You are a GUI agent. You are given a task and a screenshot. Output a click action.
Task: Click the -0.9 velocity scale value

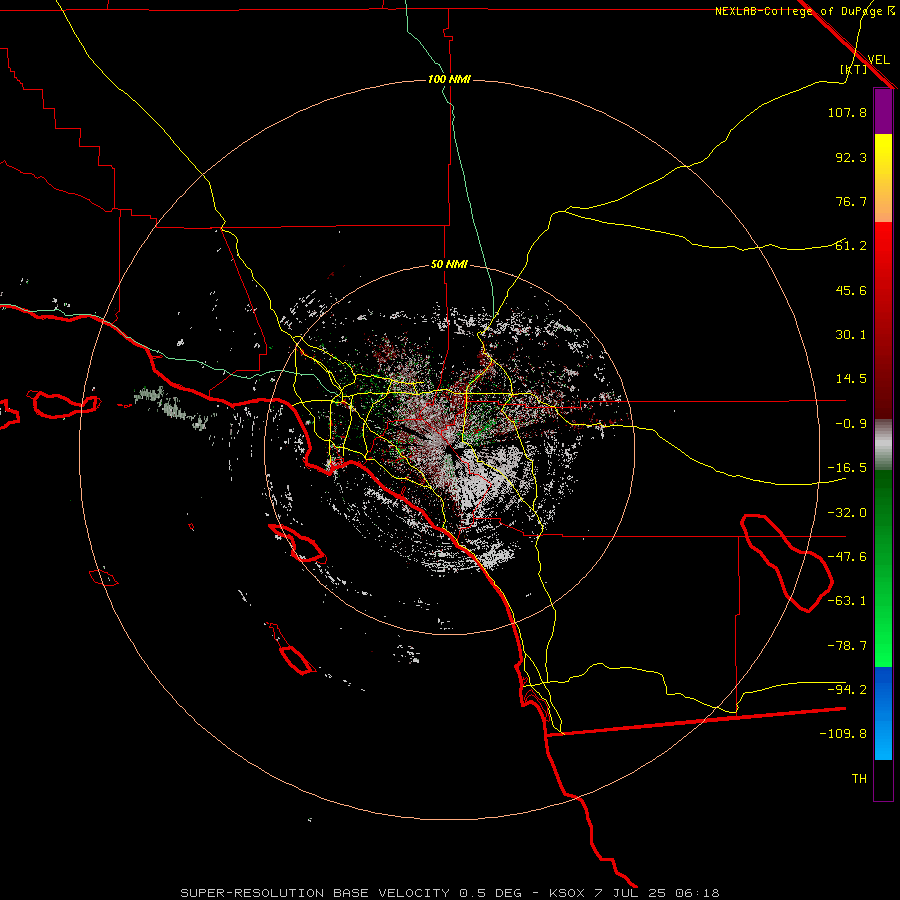pyautogui.click(x=851, y=424)
